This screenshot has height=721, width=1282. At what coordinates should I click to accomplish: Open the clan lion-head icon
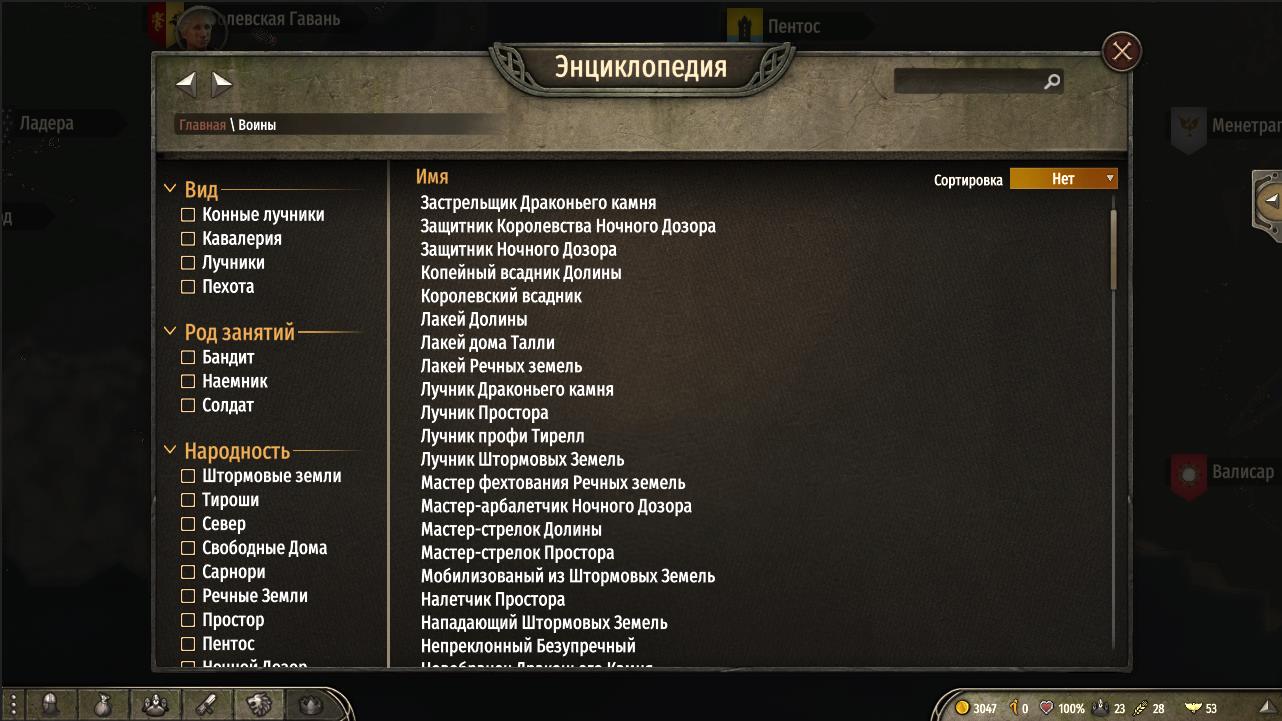(258, 705)
